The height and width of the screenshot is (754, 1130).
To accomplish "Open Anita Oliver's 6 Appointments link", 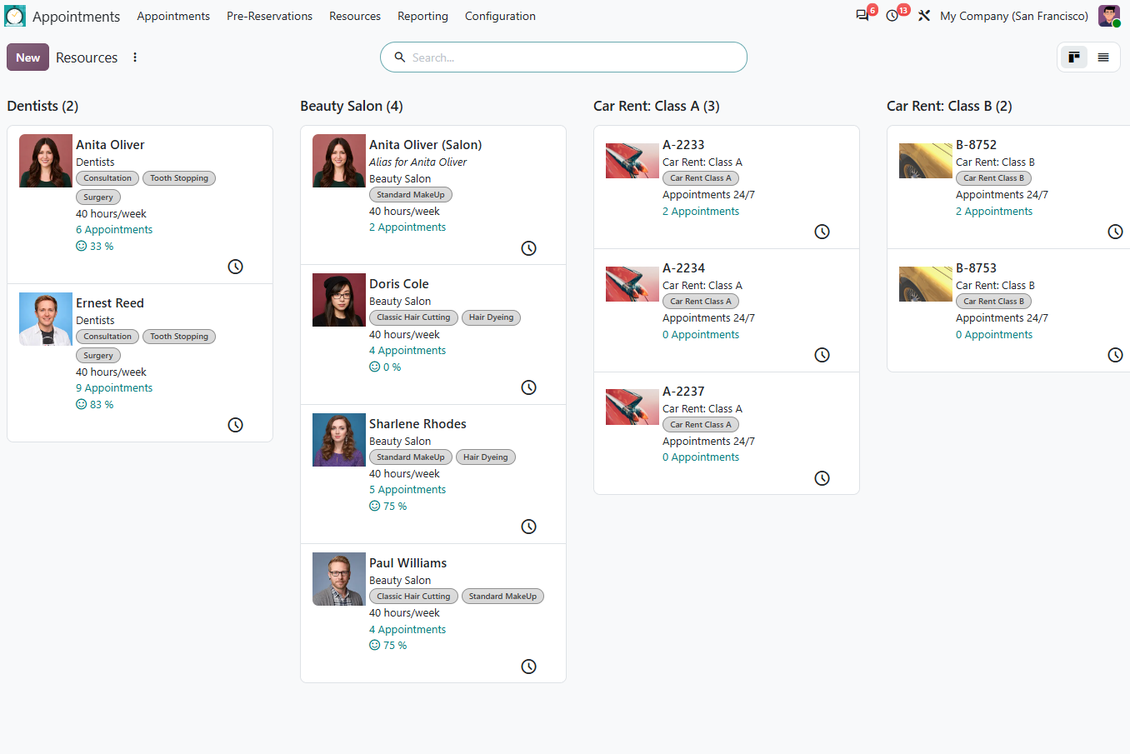I will (x=114, y=230).
